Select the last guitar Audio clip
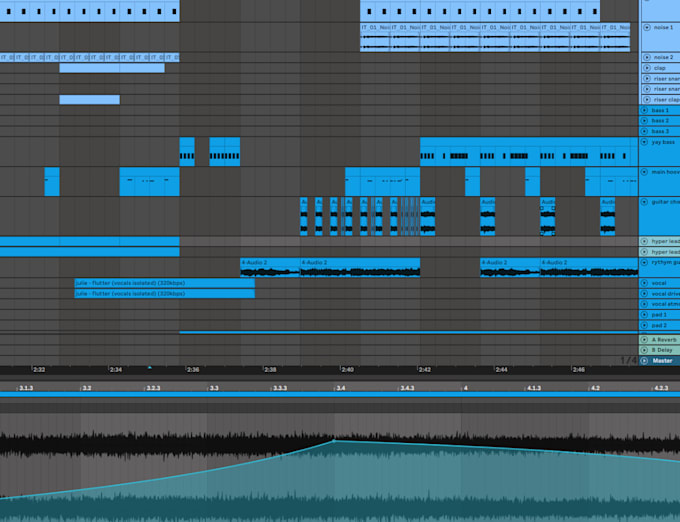 (607, 216)
